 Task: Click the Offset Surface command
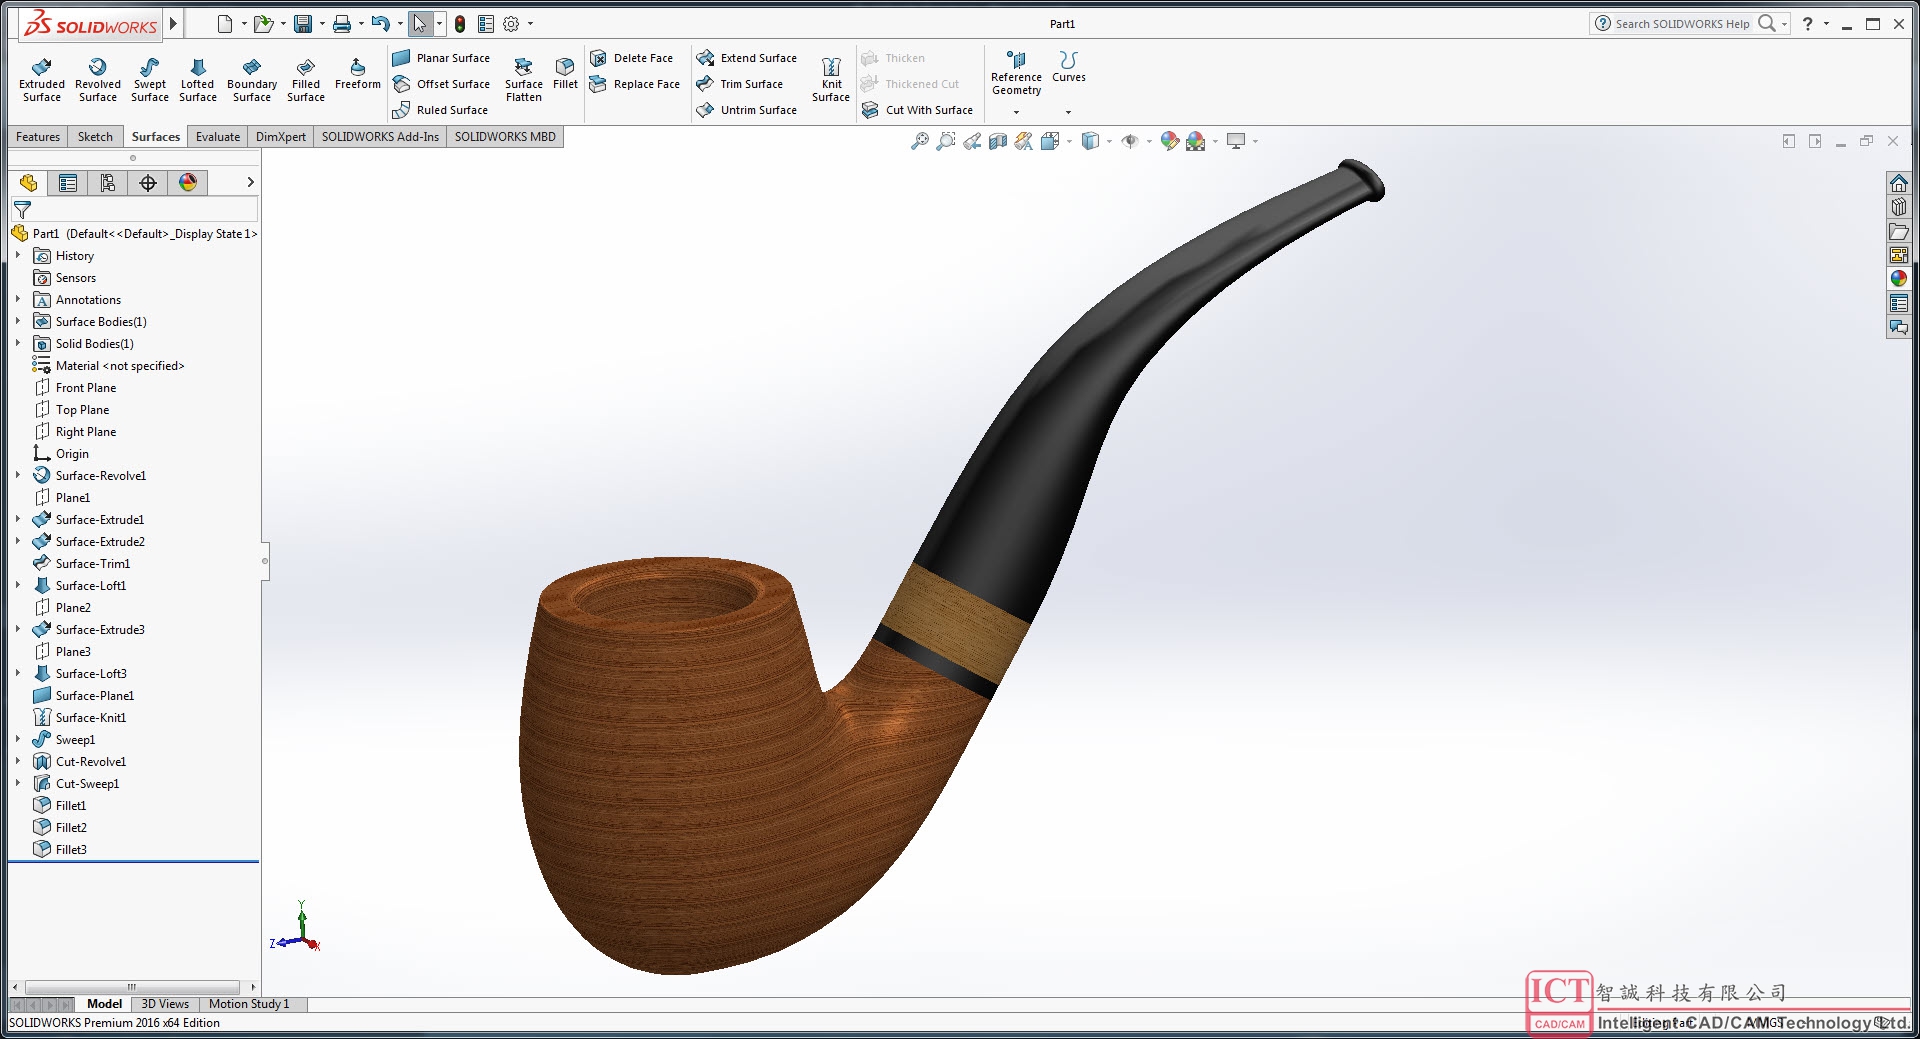pos(441,84)
